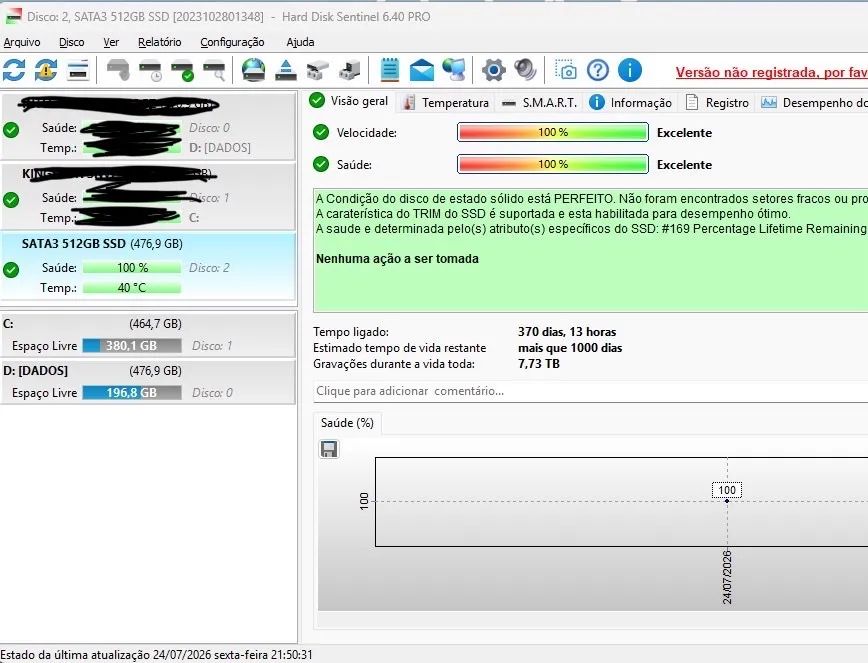
Task: Click the Disco: 2 label in disk list
Action: [x=209, y=268]
